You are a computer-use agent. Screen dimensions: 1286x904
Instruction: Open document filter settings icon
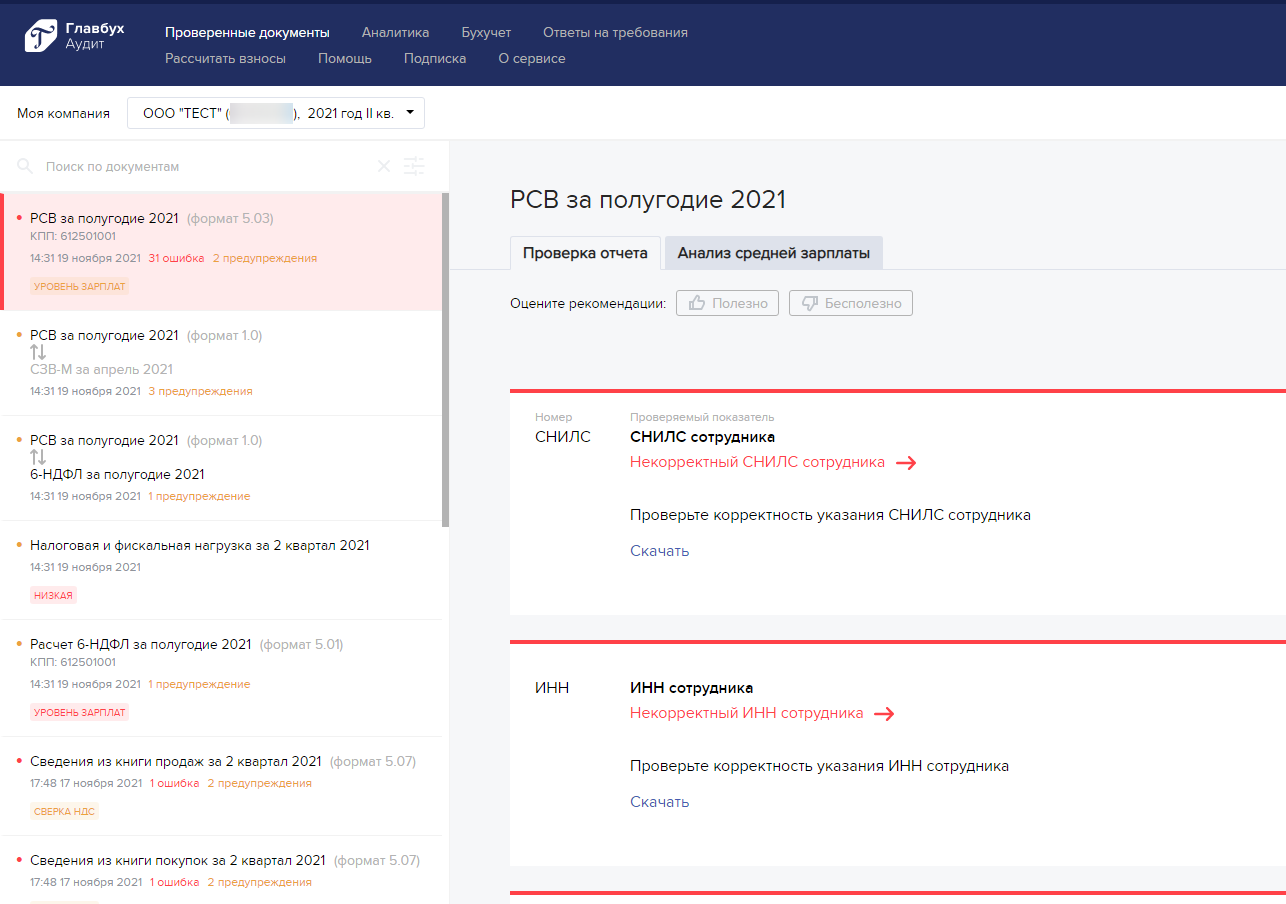[x=414, y=166]
